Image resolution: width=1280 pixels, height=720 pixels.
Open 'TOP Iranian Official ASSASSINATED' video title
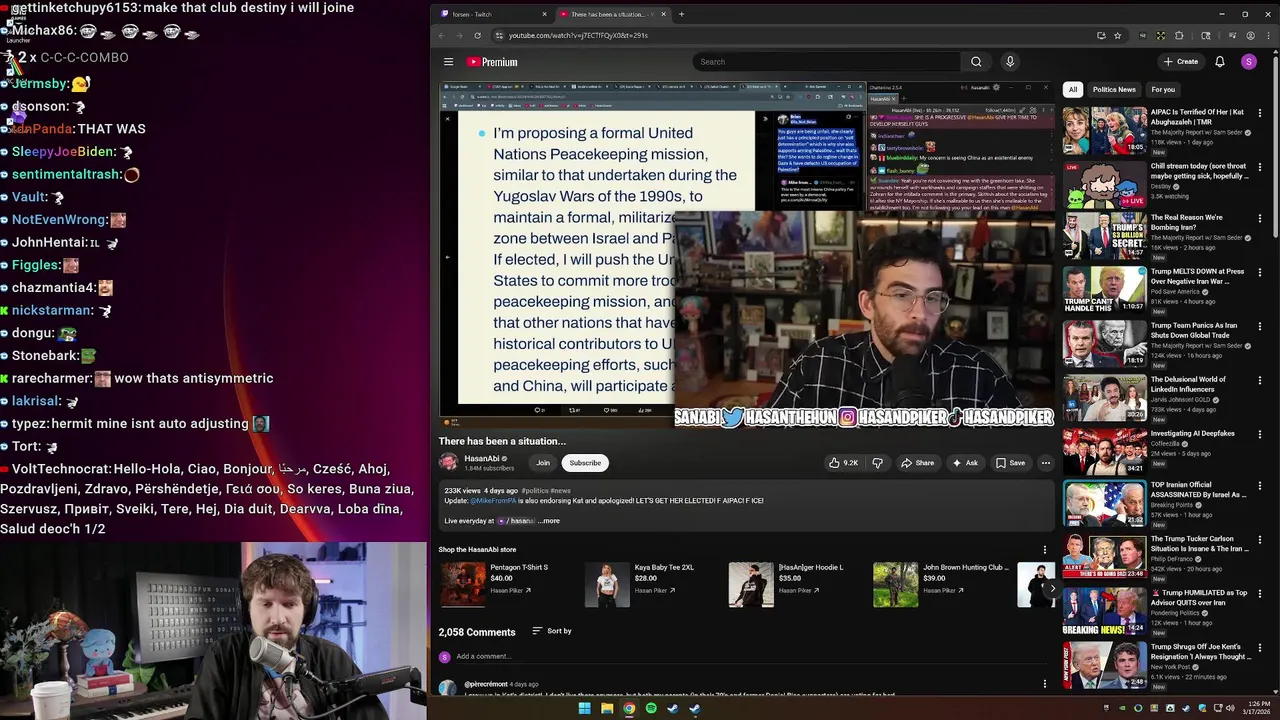pyautogui.click(x=1198, y=490)
